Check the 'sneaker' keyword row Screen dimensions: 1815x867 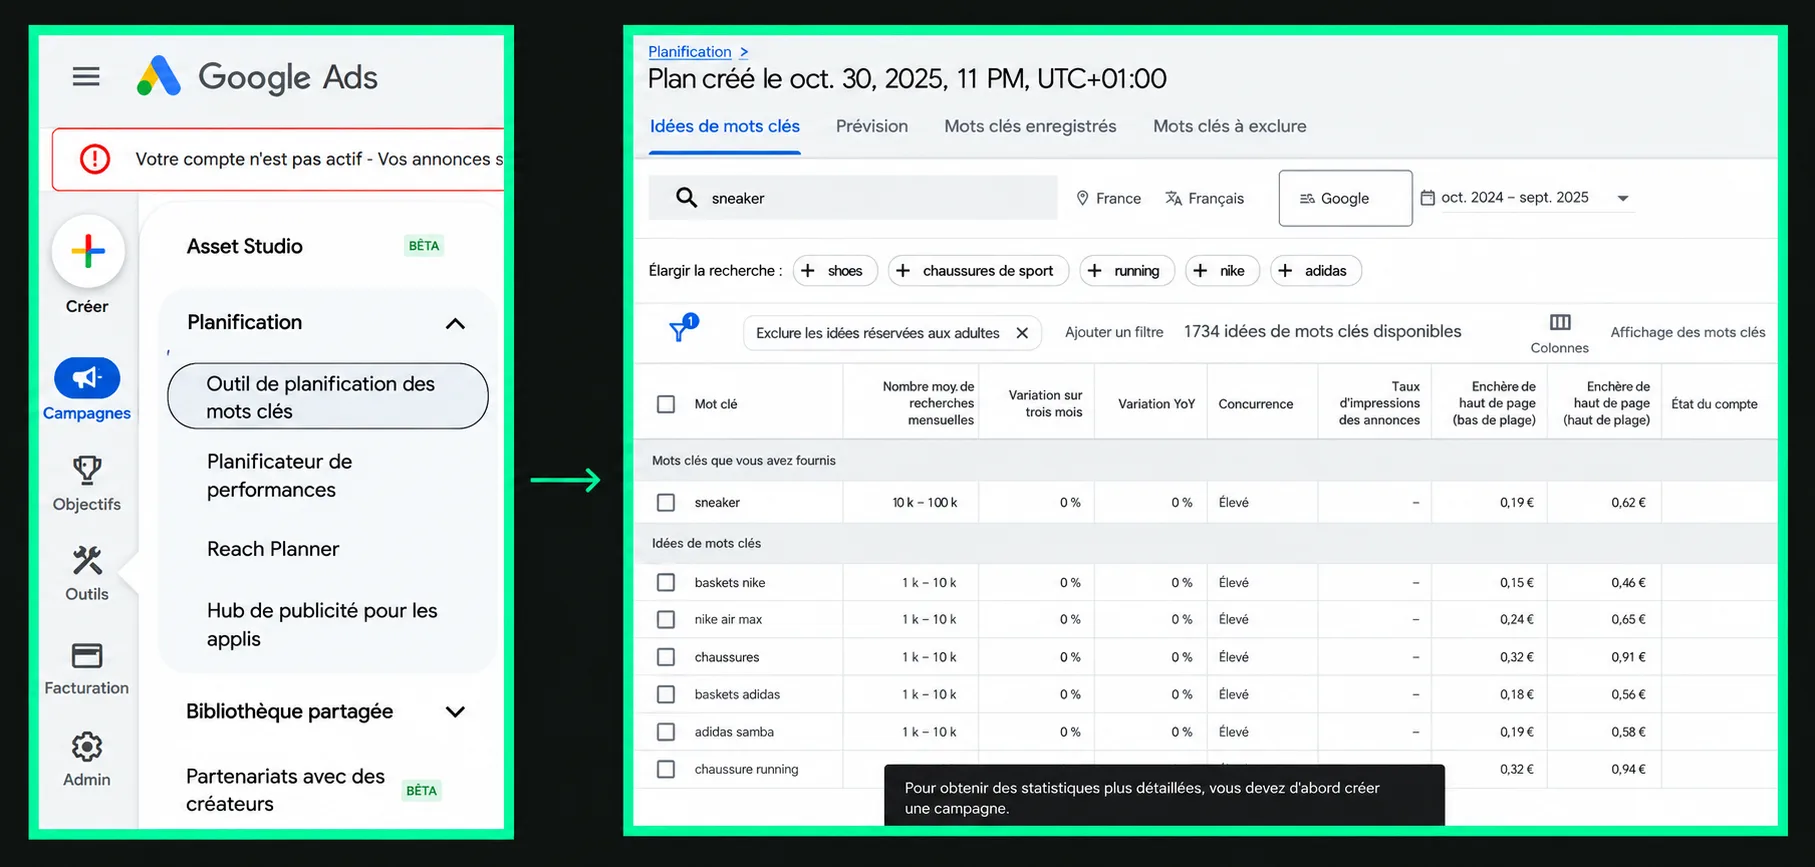[x=666, y=502]
